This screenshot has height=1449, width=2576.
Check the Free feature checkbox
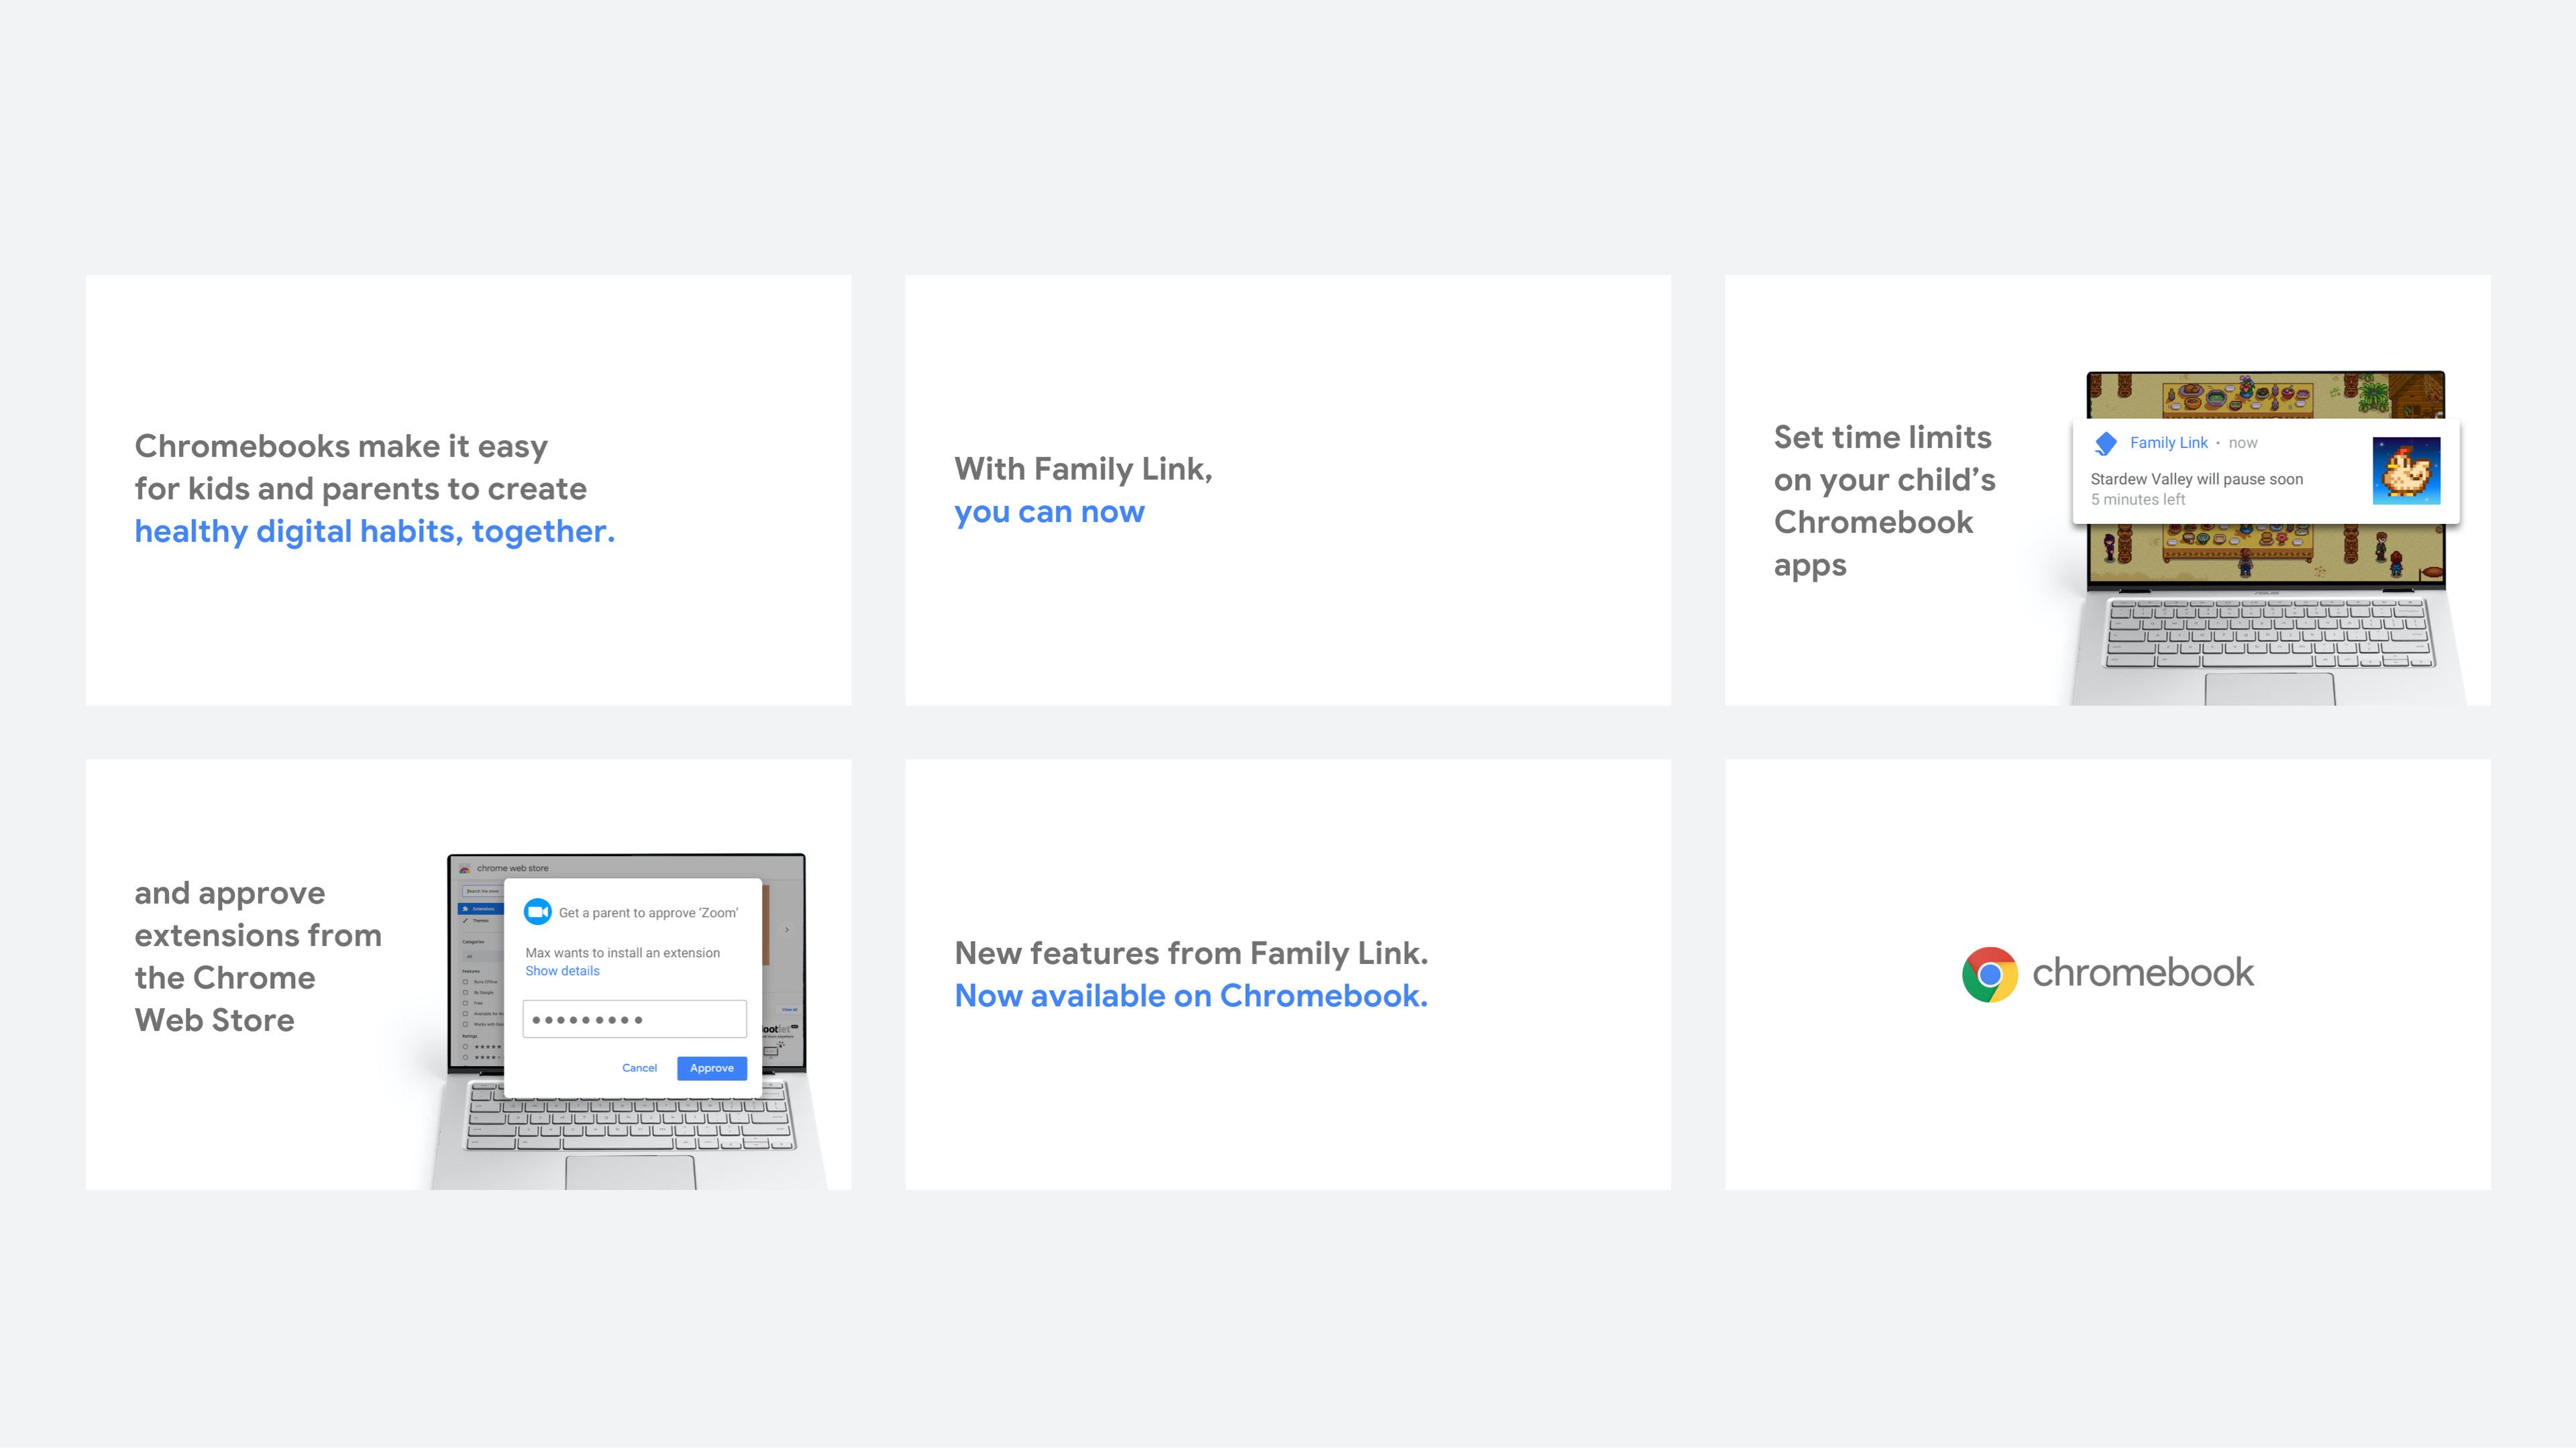[466, 1003]
